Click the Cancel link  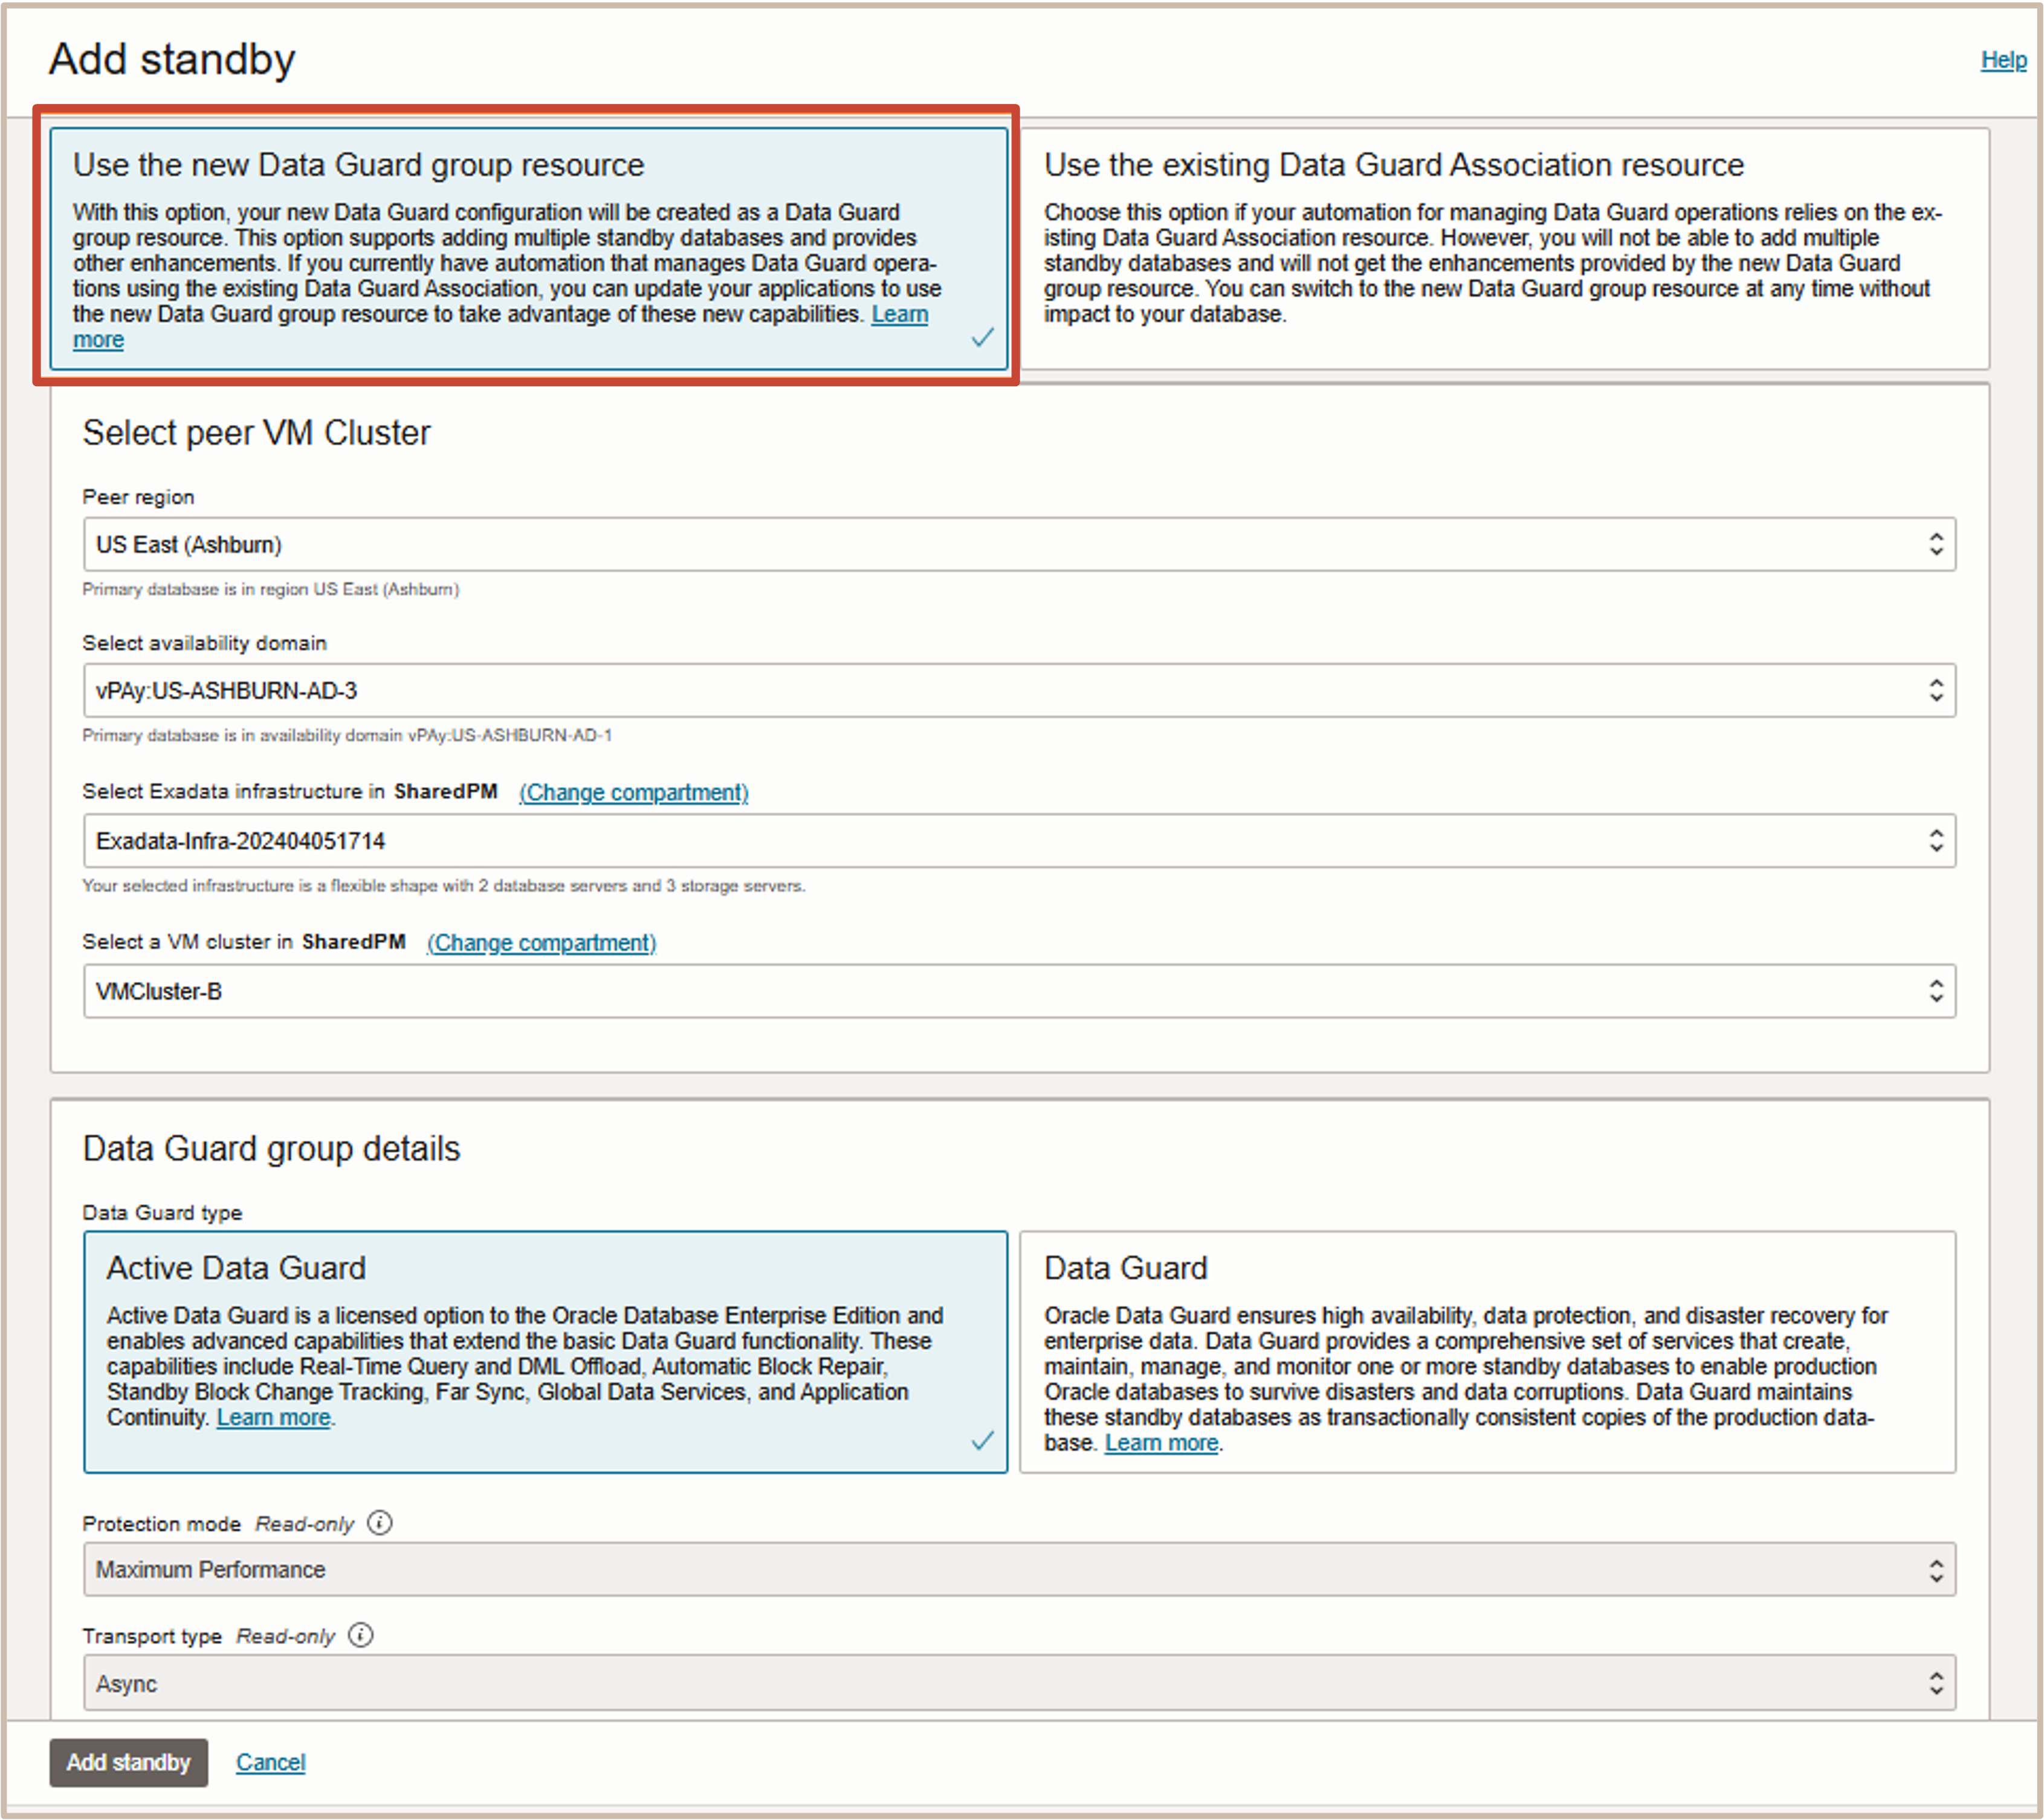[x=270, y=1762]
